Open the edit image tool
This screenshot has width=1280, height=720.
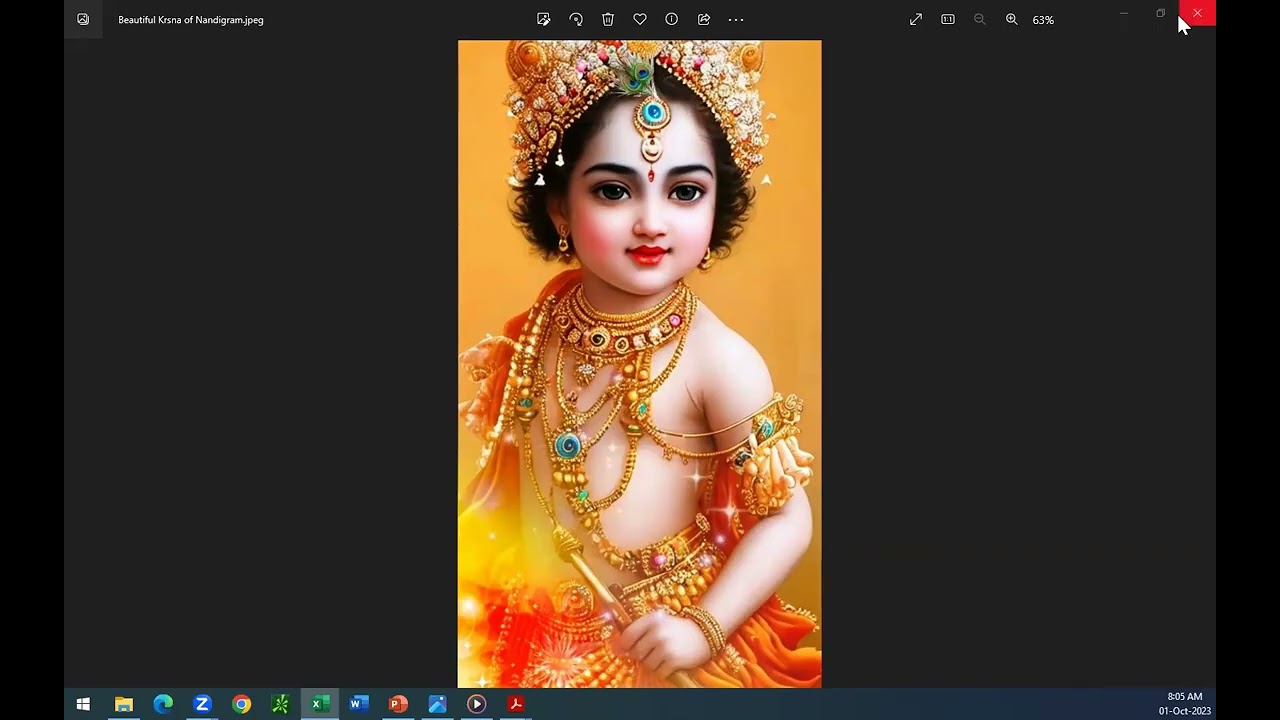[x=544, y=19]
